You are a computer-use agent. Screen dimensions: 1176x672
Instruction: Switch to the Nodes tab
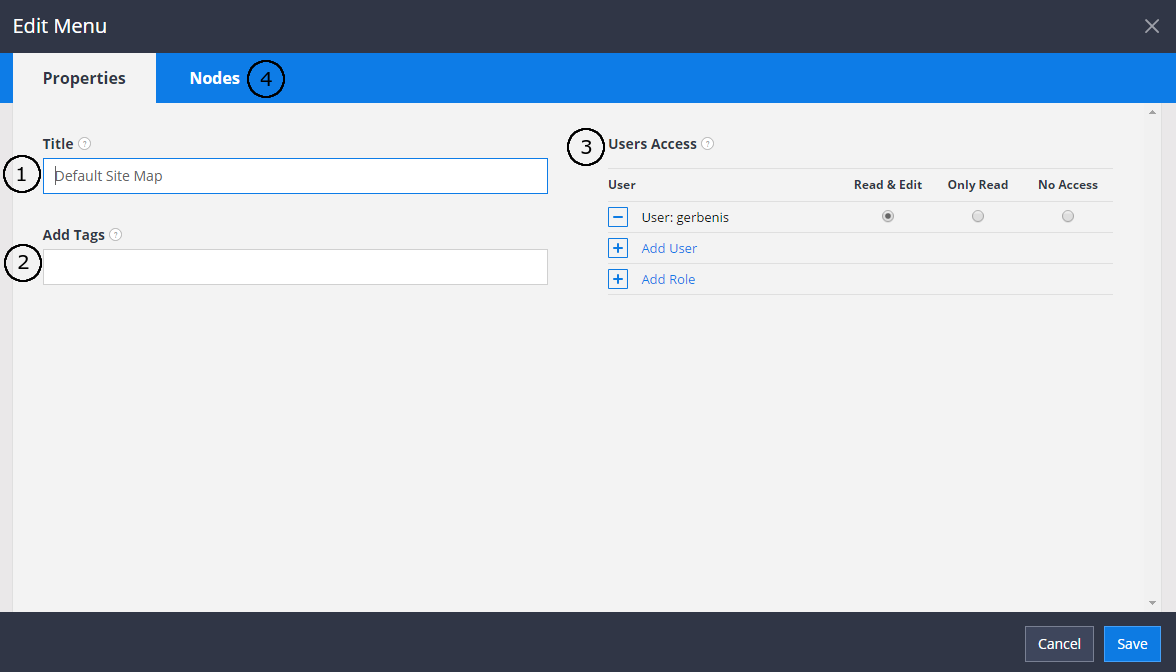(214, 77)
